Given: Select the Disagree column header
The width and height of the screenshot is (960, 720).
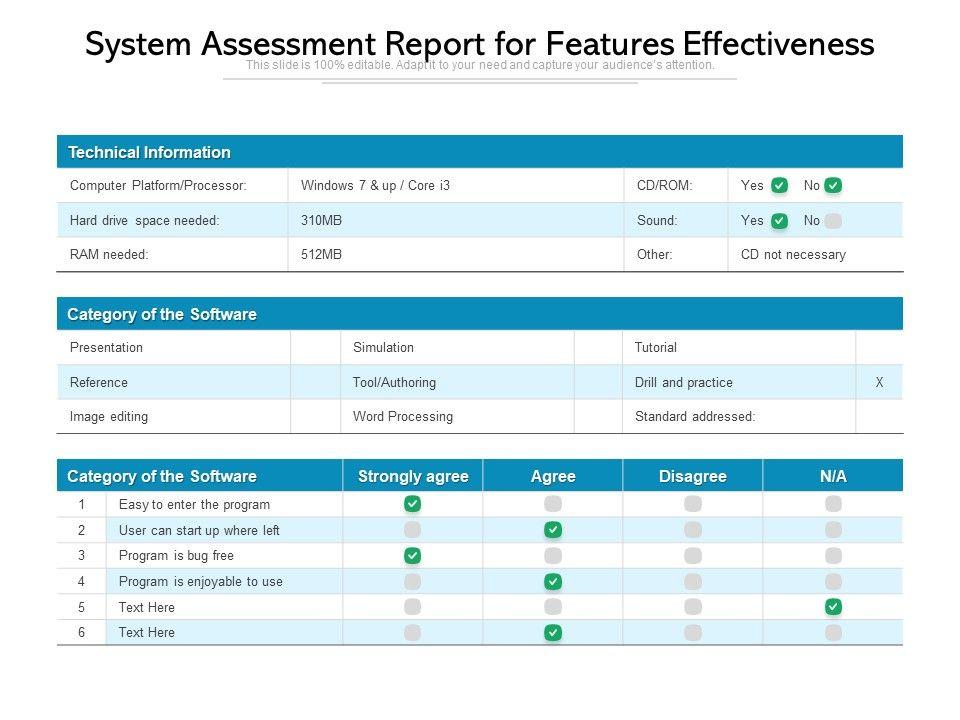Looking at the screenshot, I should pos(692,476).
